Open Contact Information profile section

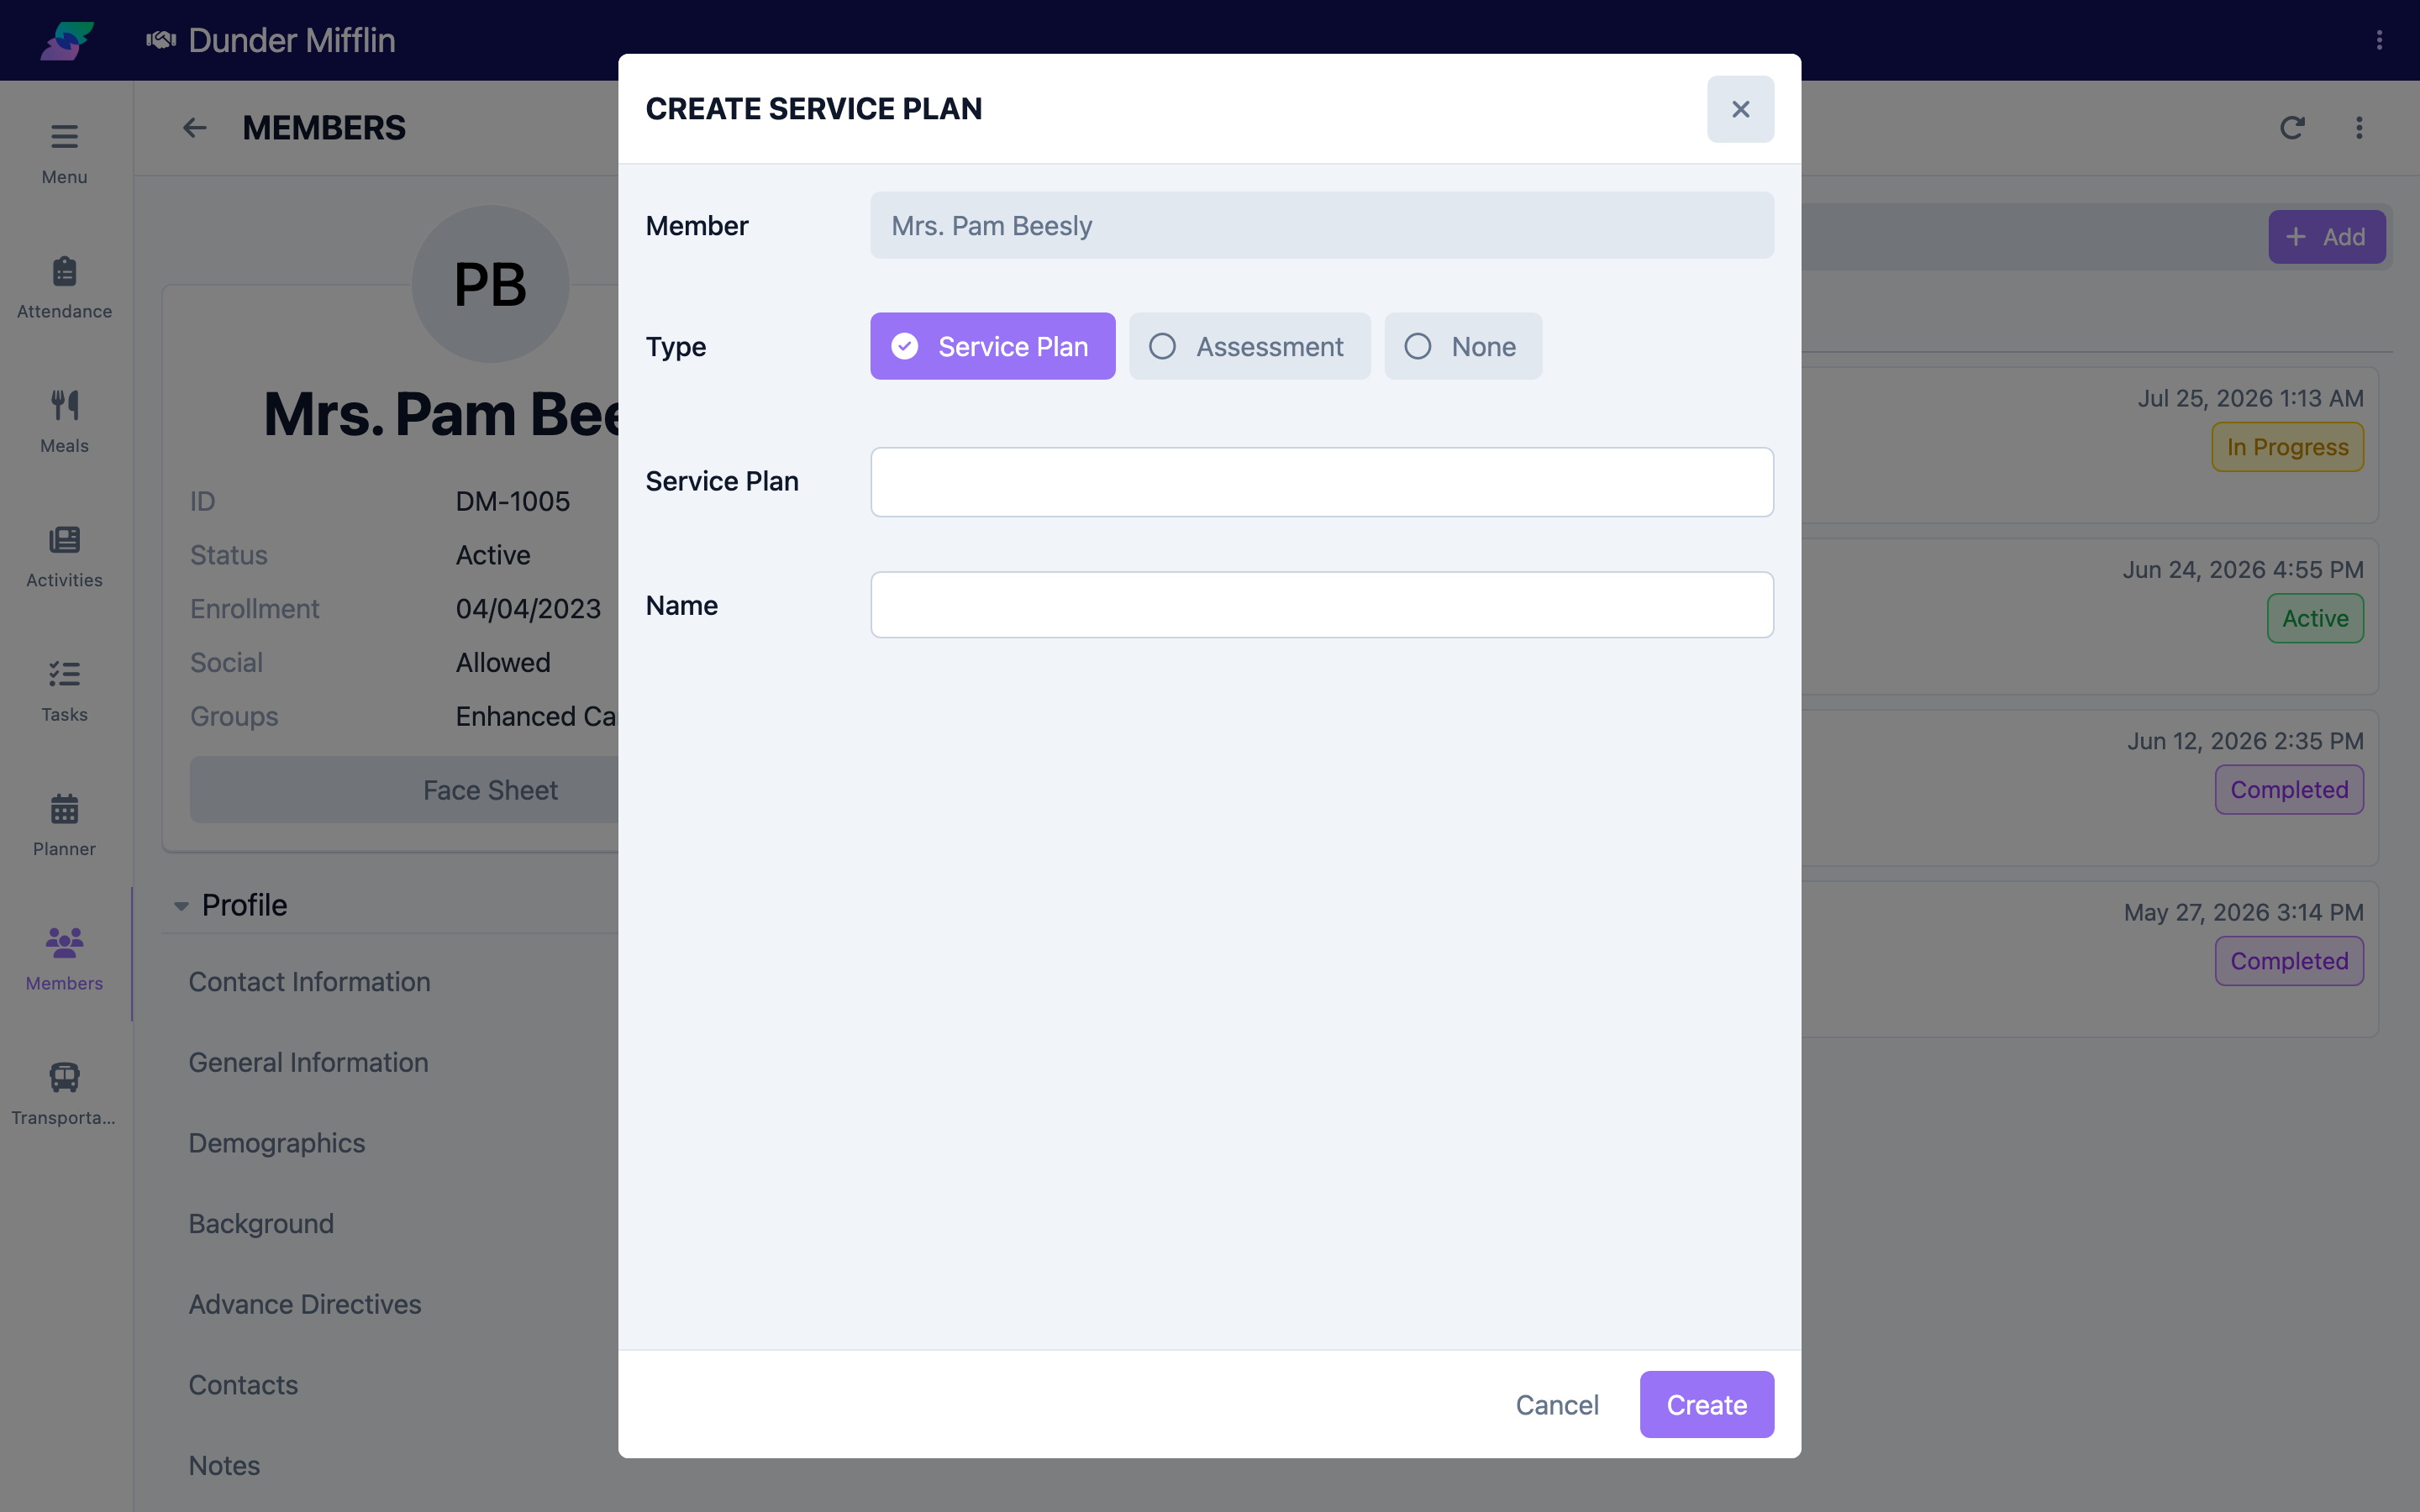(x=309, y=981)
